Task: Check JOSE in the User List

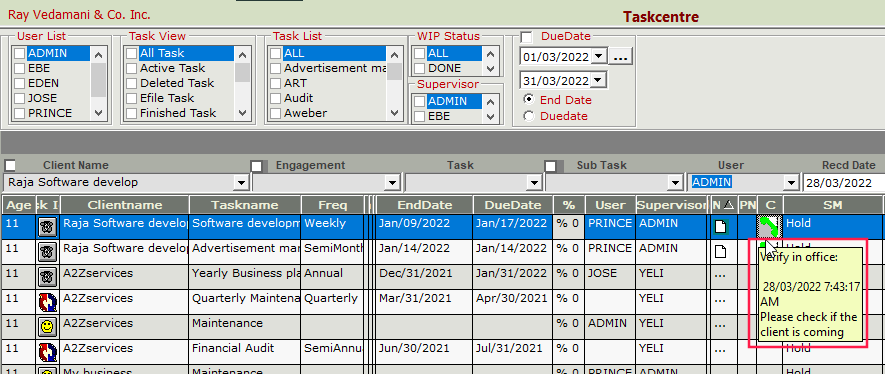Action: (x=20, y=98)
